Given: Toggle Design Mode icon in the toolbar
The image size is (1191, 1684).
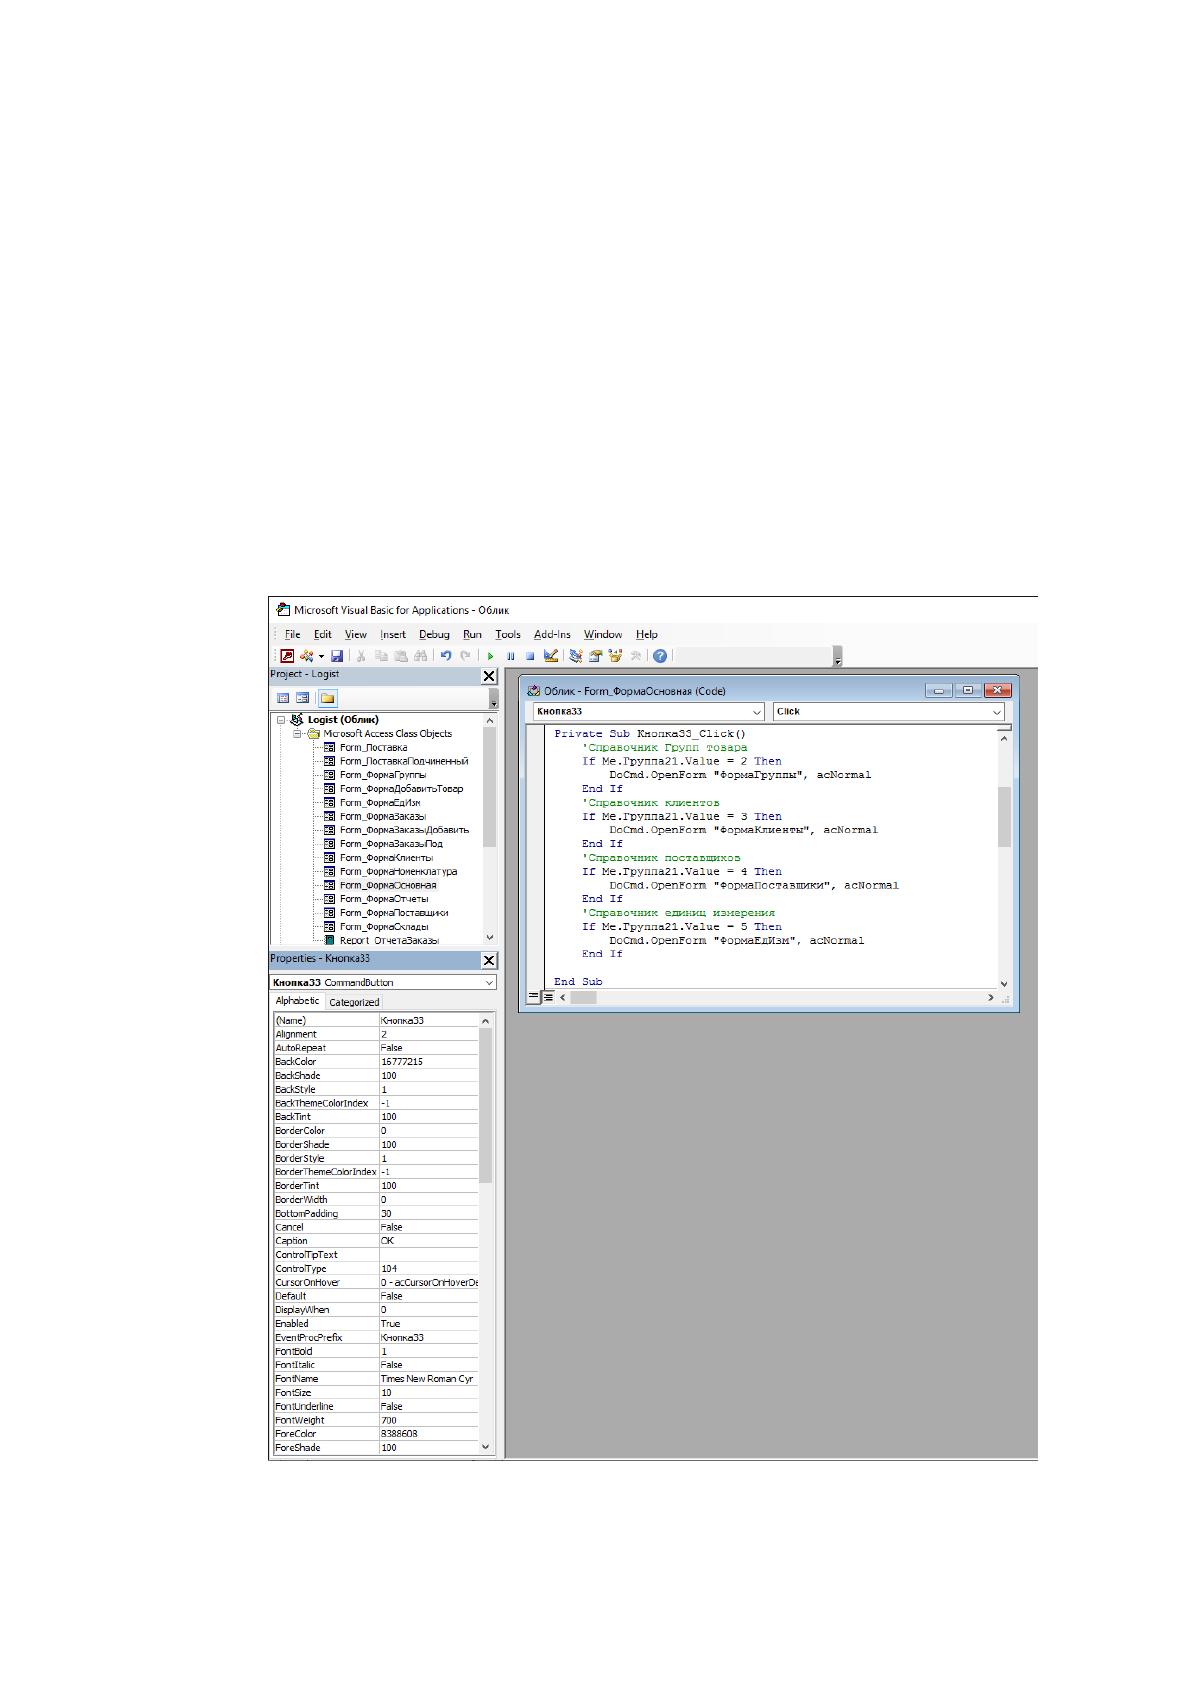Looking at the screenshot, I should click(x=550, y=656).
